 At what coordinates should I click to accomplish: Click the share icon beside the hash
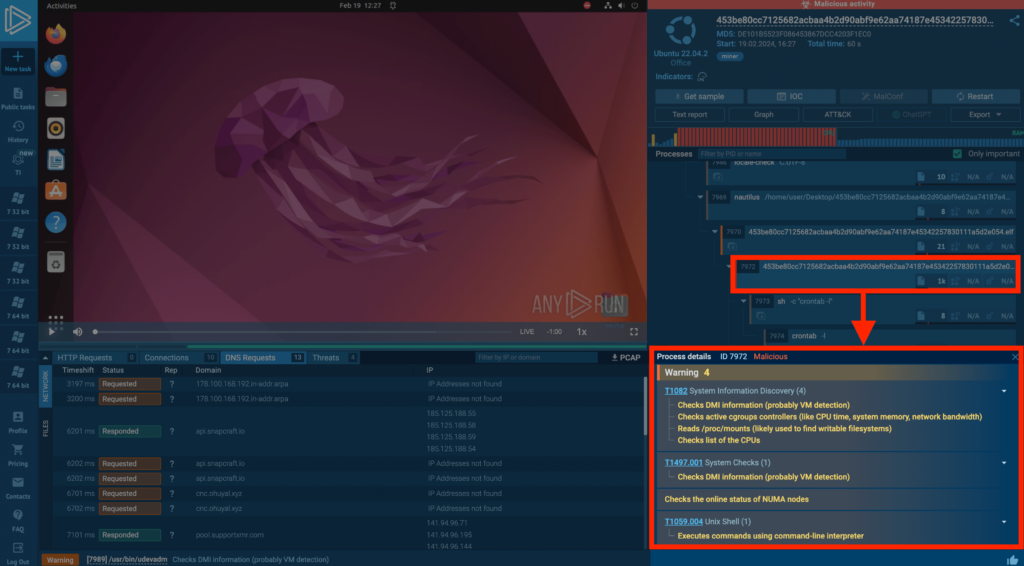click(1013, 20)
